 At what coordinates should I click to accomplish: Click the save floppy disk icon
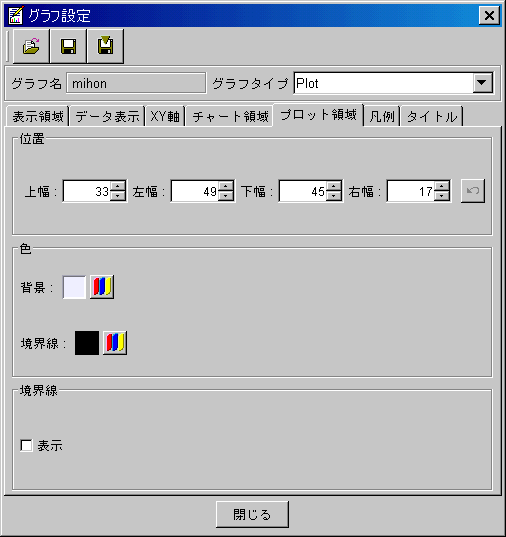click(68, 46)
